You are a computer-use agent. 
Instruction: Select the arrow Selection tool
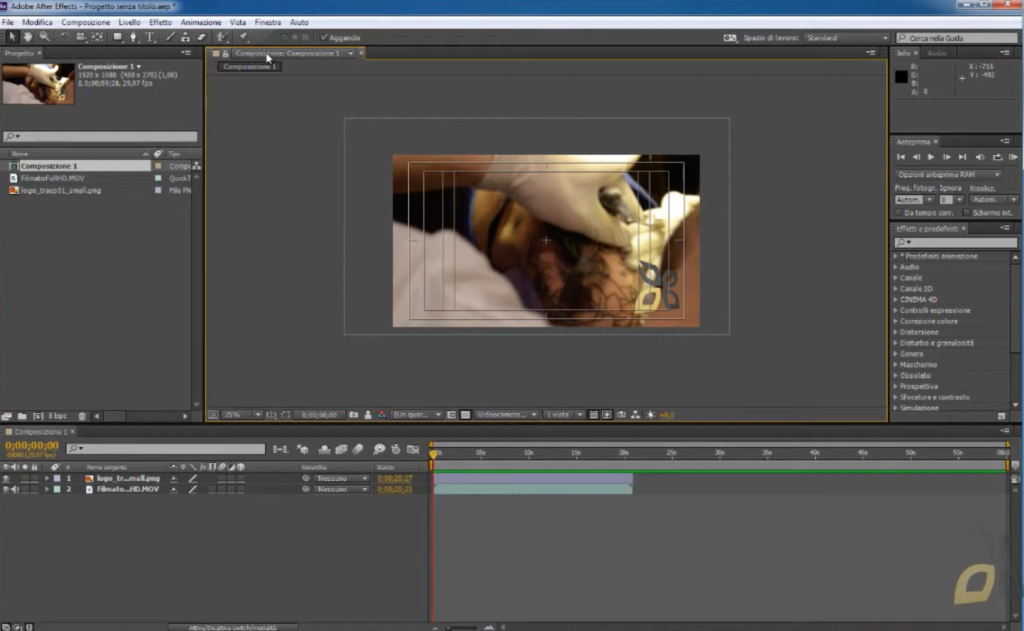pos(11,37)
